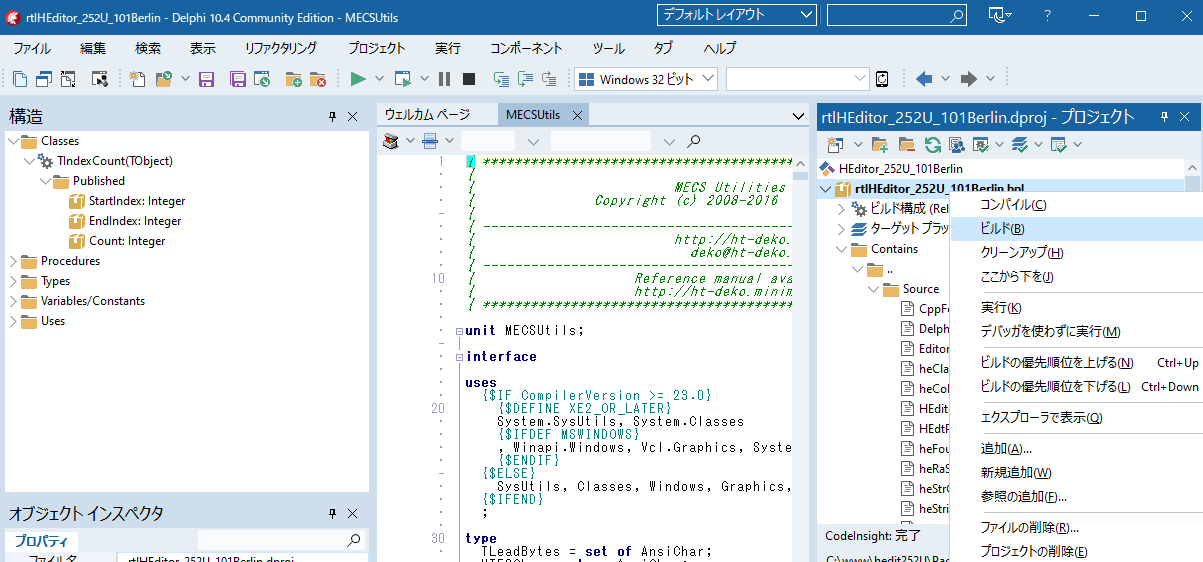
Task: Switch to the ウェルカム ページ tab
Action: tap(427, 115)
